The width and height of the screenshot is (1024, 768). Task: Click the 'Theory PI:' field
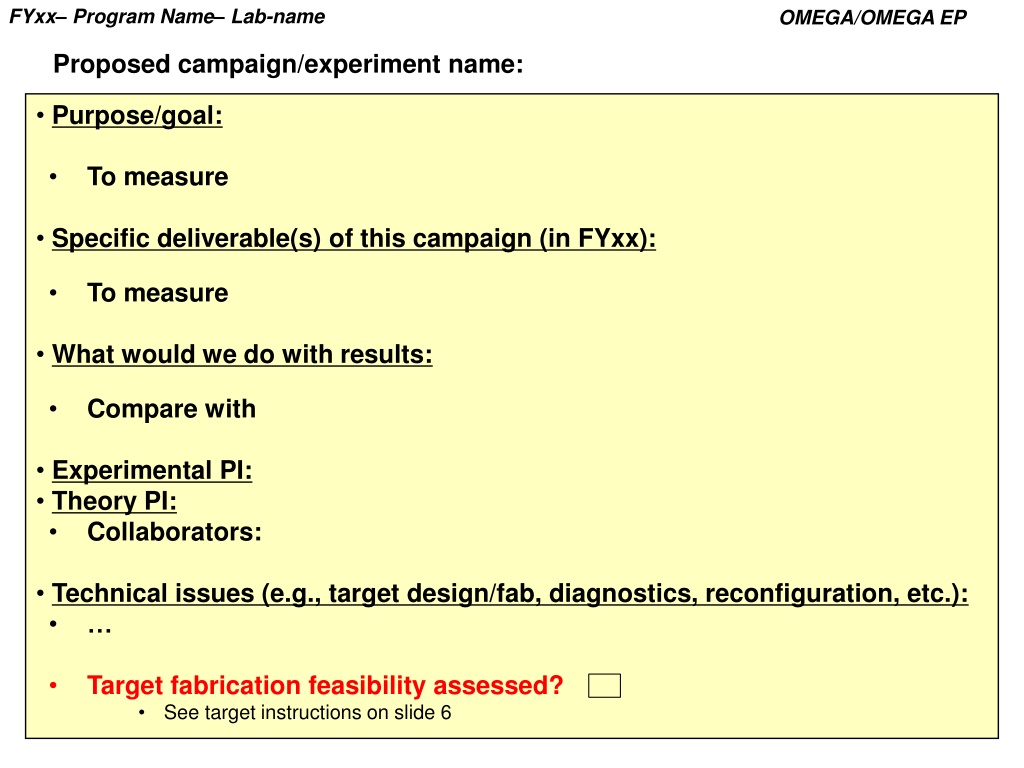pyautogui.click(x=114, y=501)
